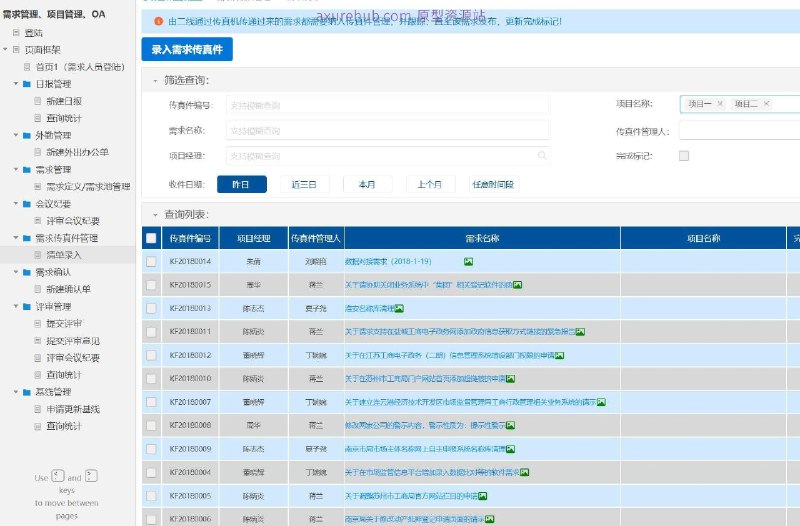Click image icon in row KF20180004

524,472
